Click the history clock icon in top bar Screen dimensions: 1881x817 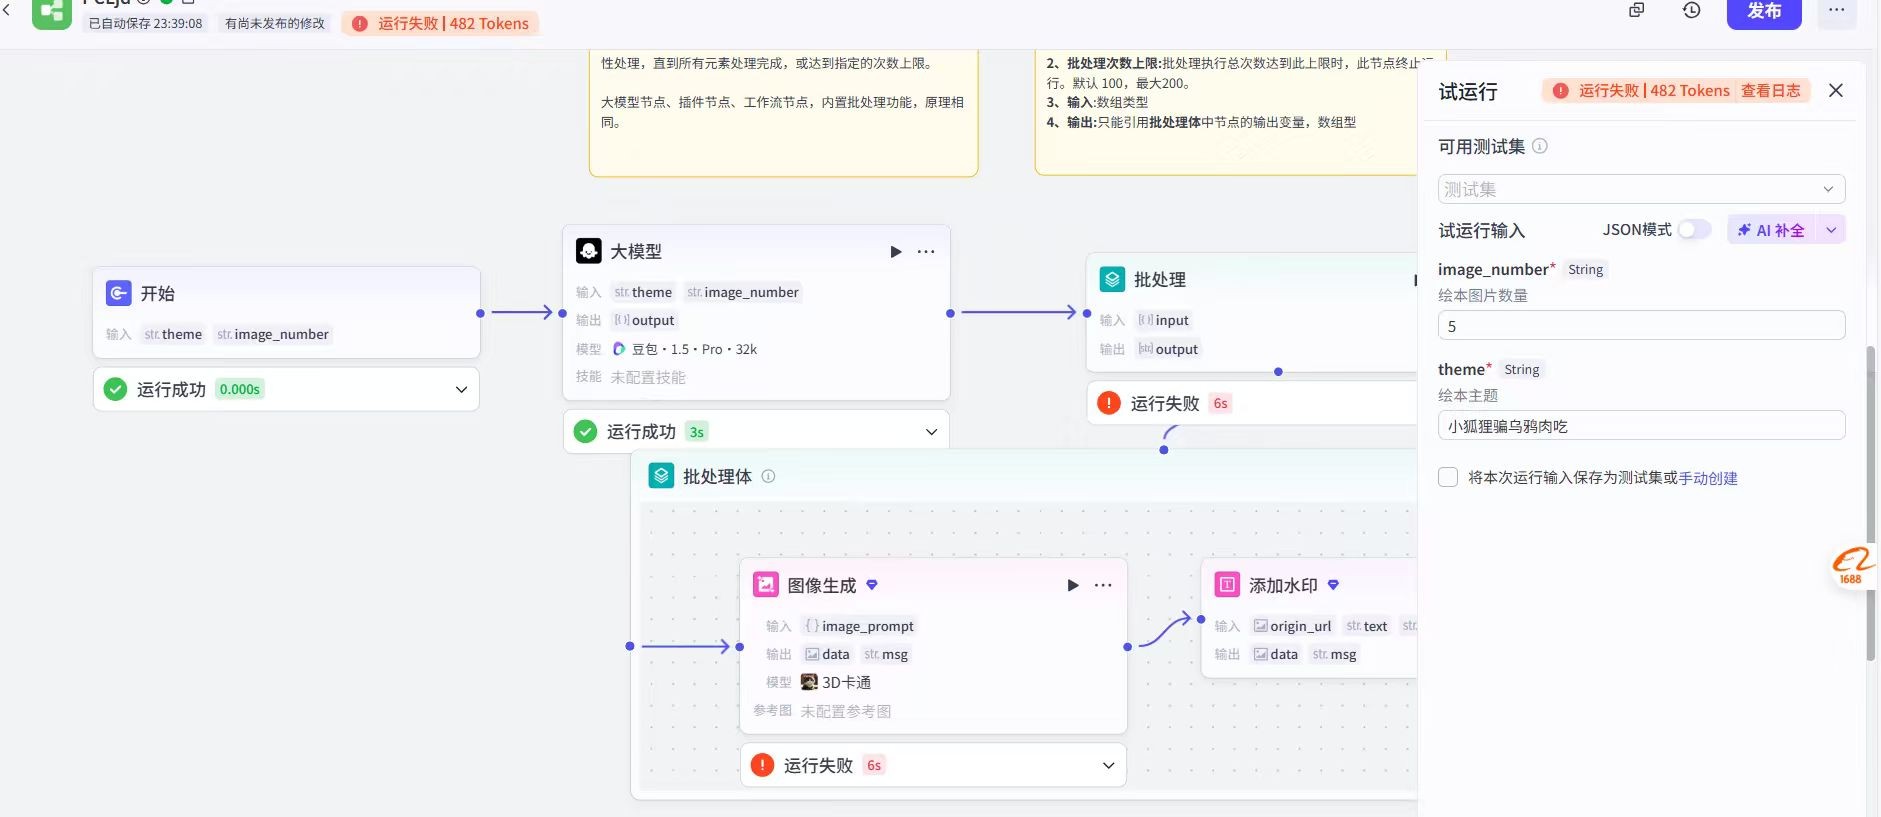point(1691,11)
